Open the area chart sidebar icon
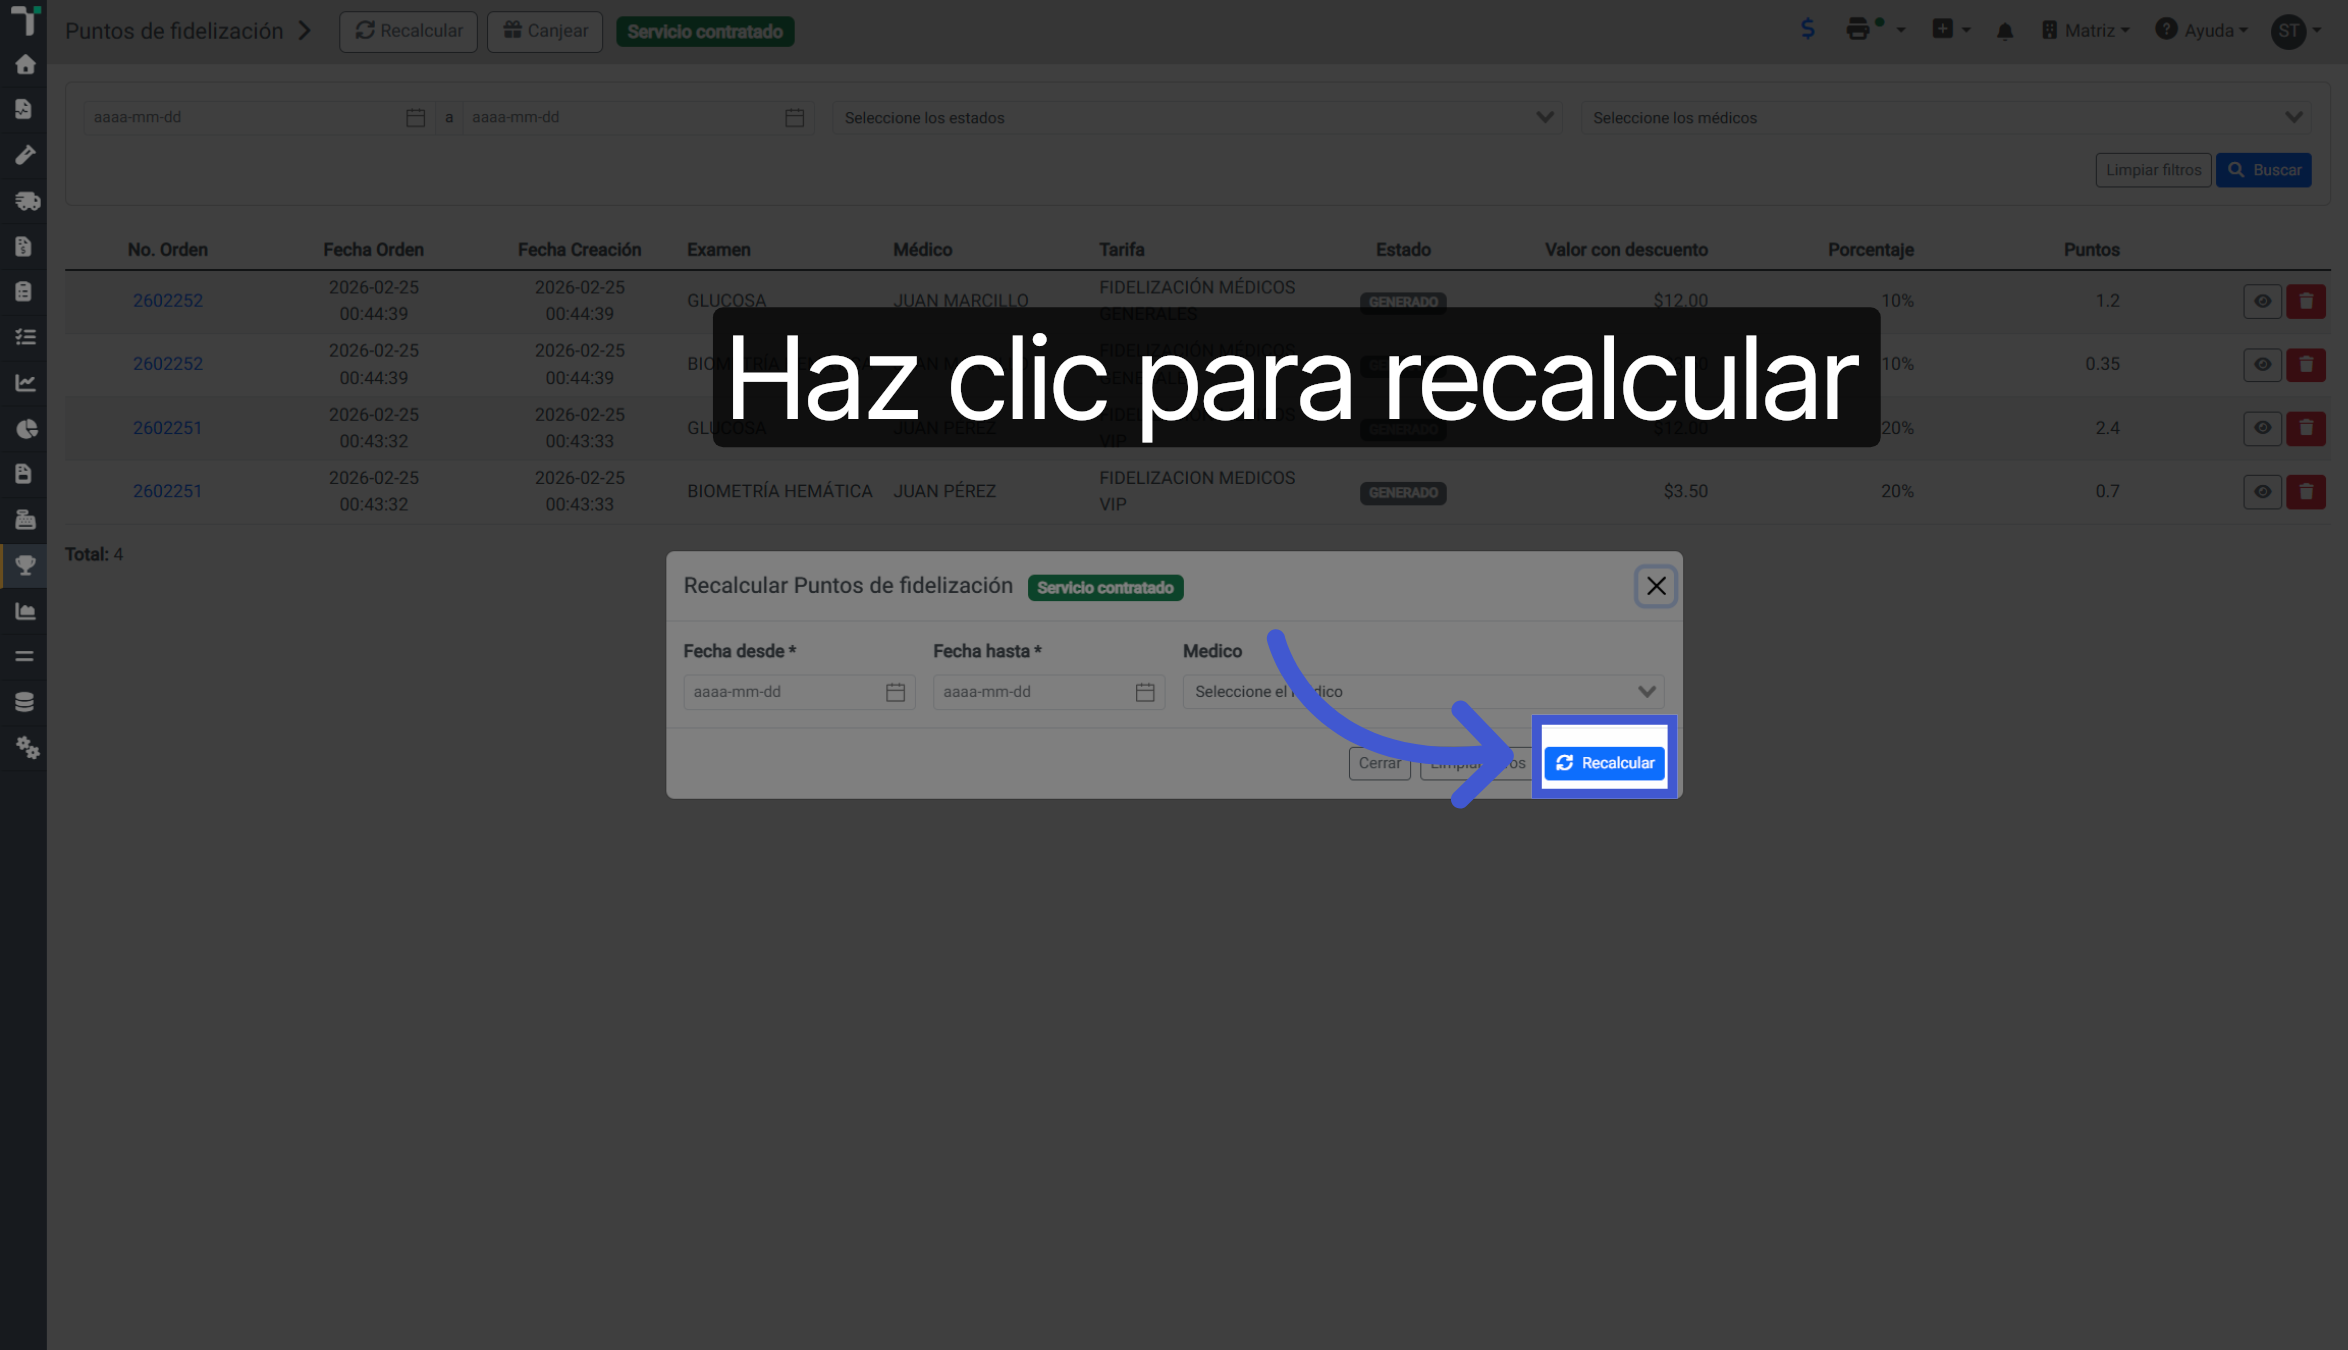2348x1350 pixels. (25, 611)
